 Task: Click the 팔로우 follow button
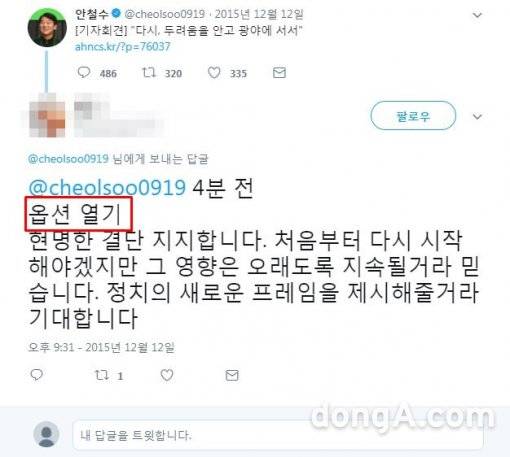pyautogui.click(x=413, y=116)
